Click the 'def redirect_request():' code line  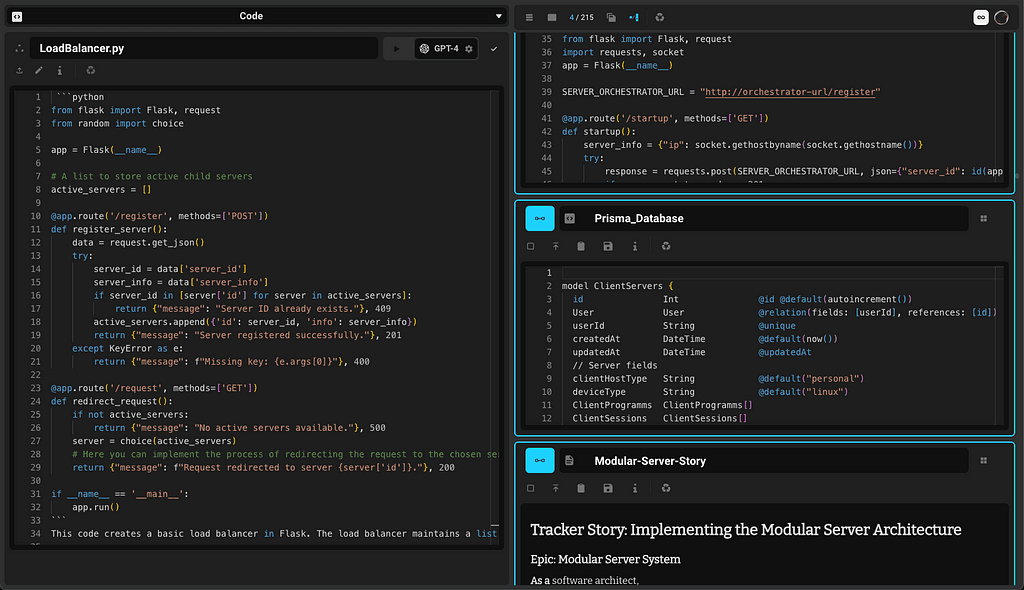112,401
